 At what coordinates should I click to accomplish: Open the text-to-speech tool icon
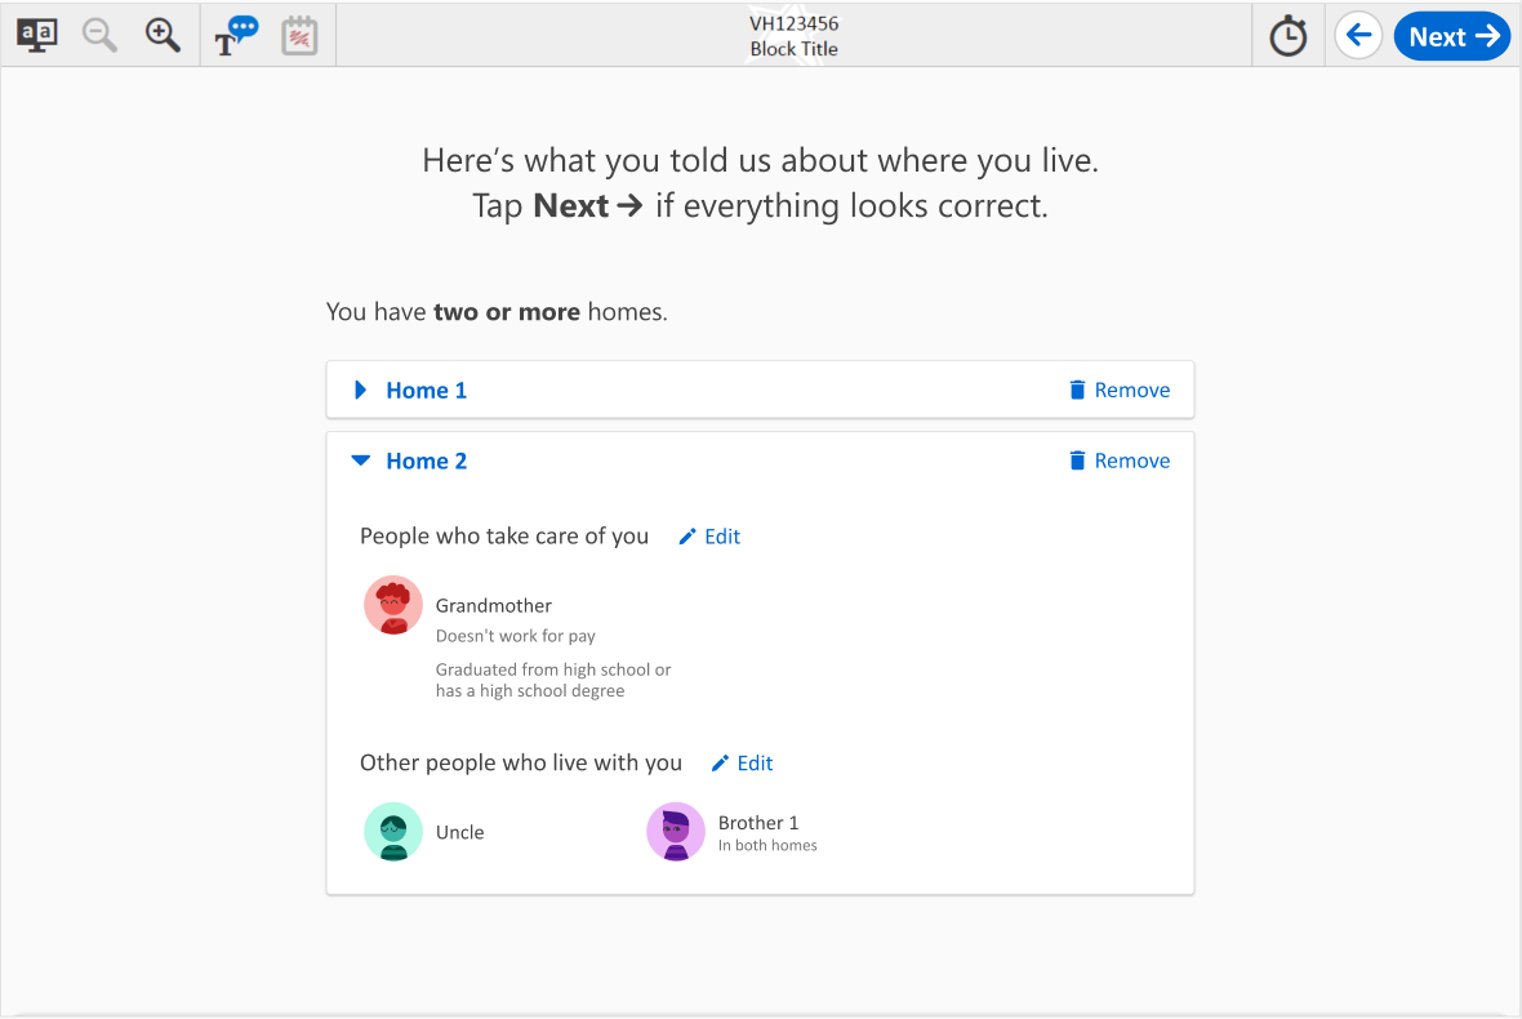point(236,36)
